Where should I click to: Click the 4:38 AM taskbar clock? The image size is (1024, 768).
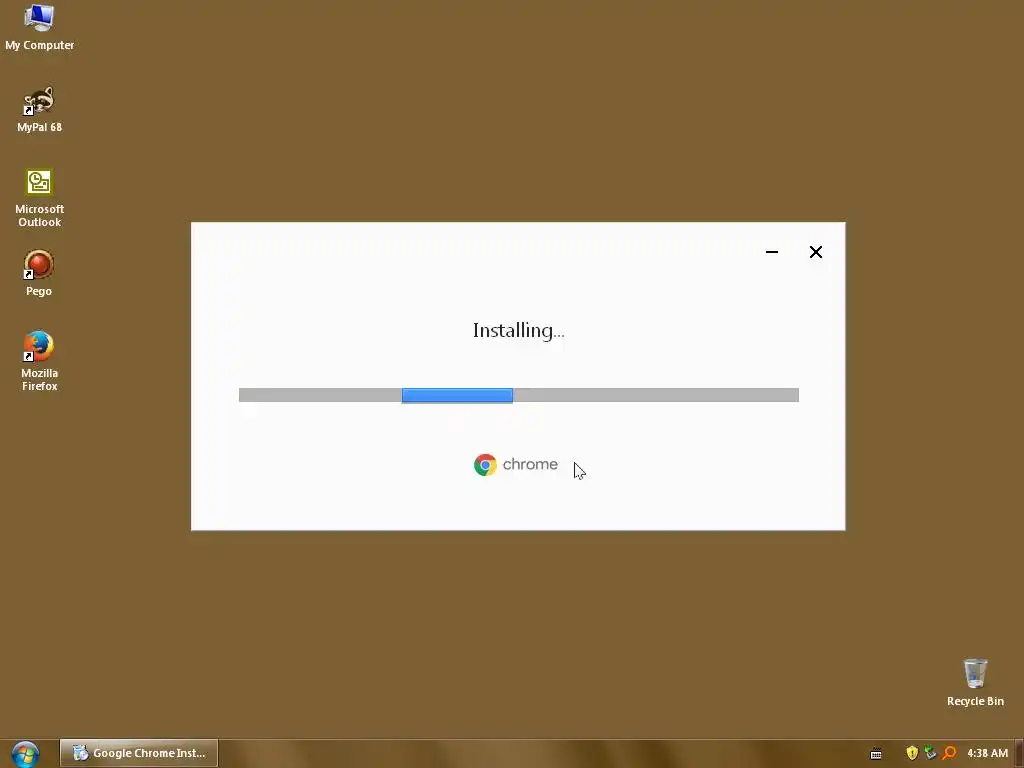[987, 753]
